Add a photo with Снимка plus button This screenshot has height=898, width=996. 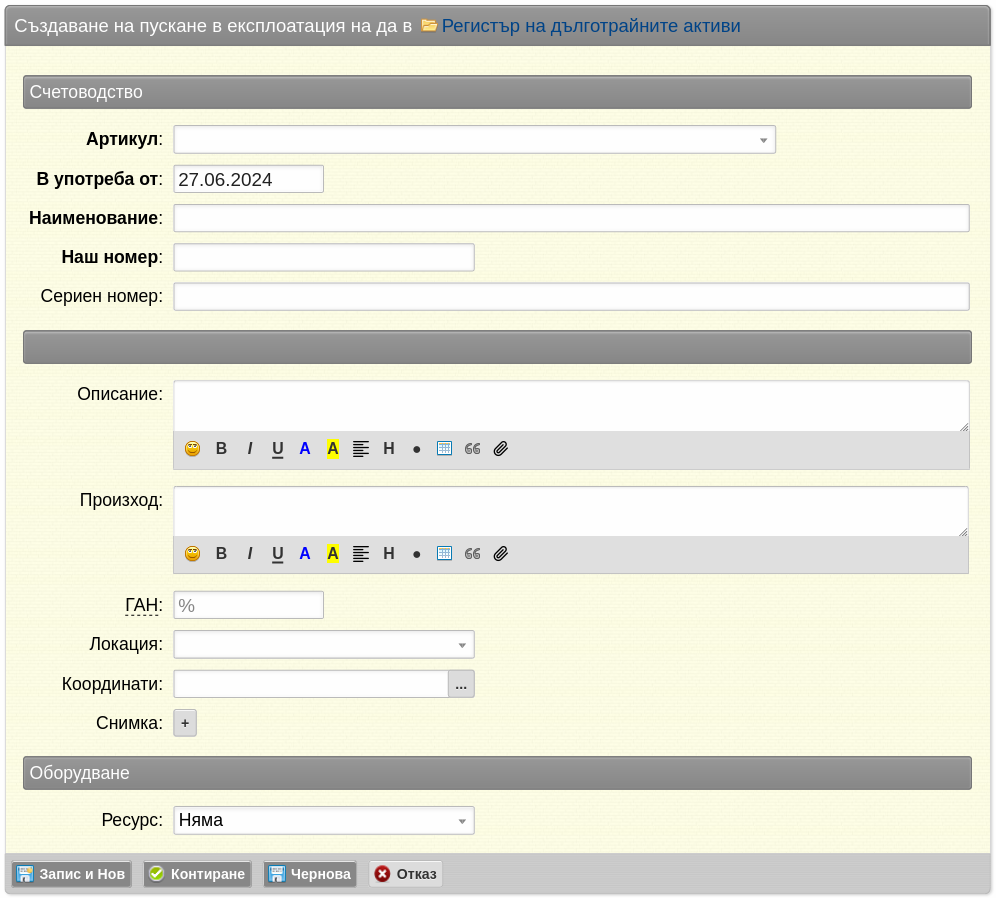point(185,723)
